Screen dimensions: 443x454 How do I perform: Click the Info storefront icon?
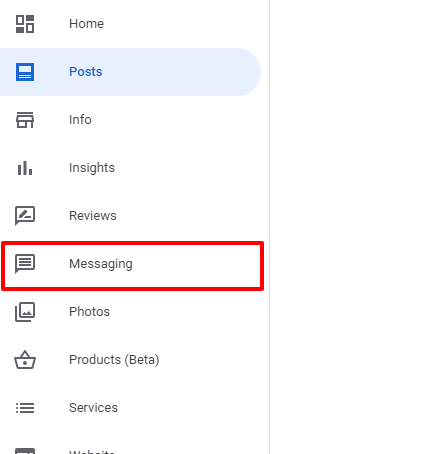click(25, 120)
